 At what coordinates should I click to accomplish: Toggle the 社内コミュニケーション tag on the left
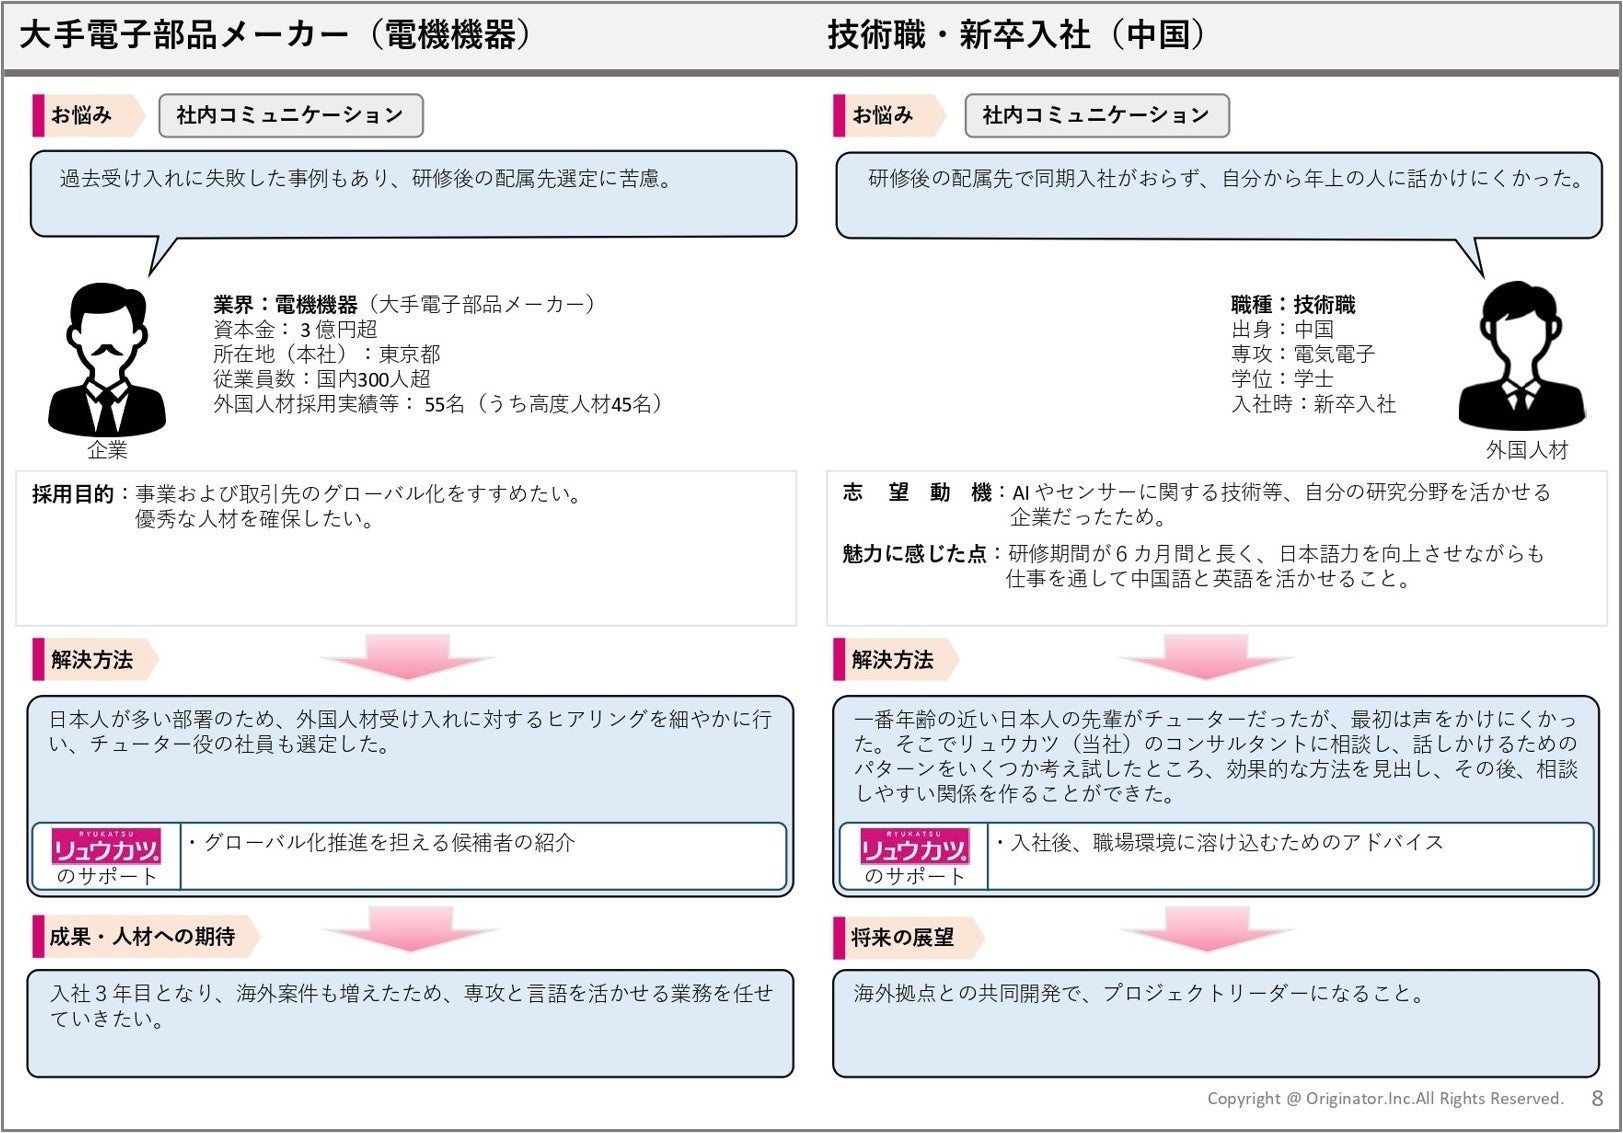tap(291, 115)
